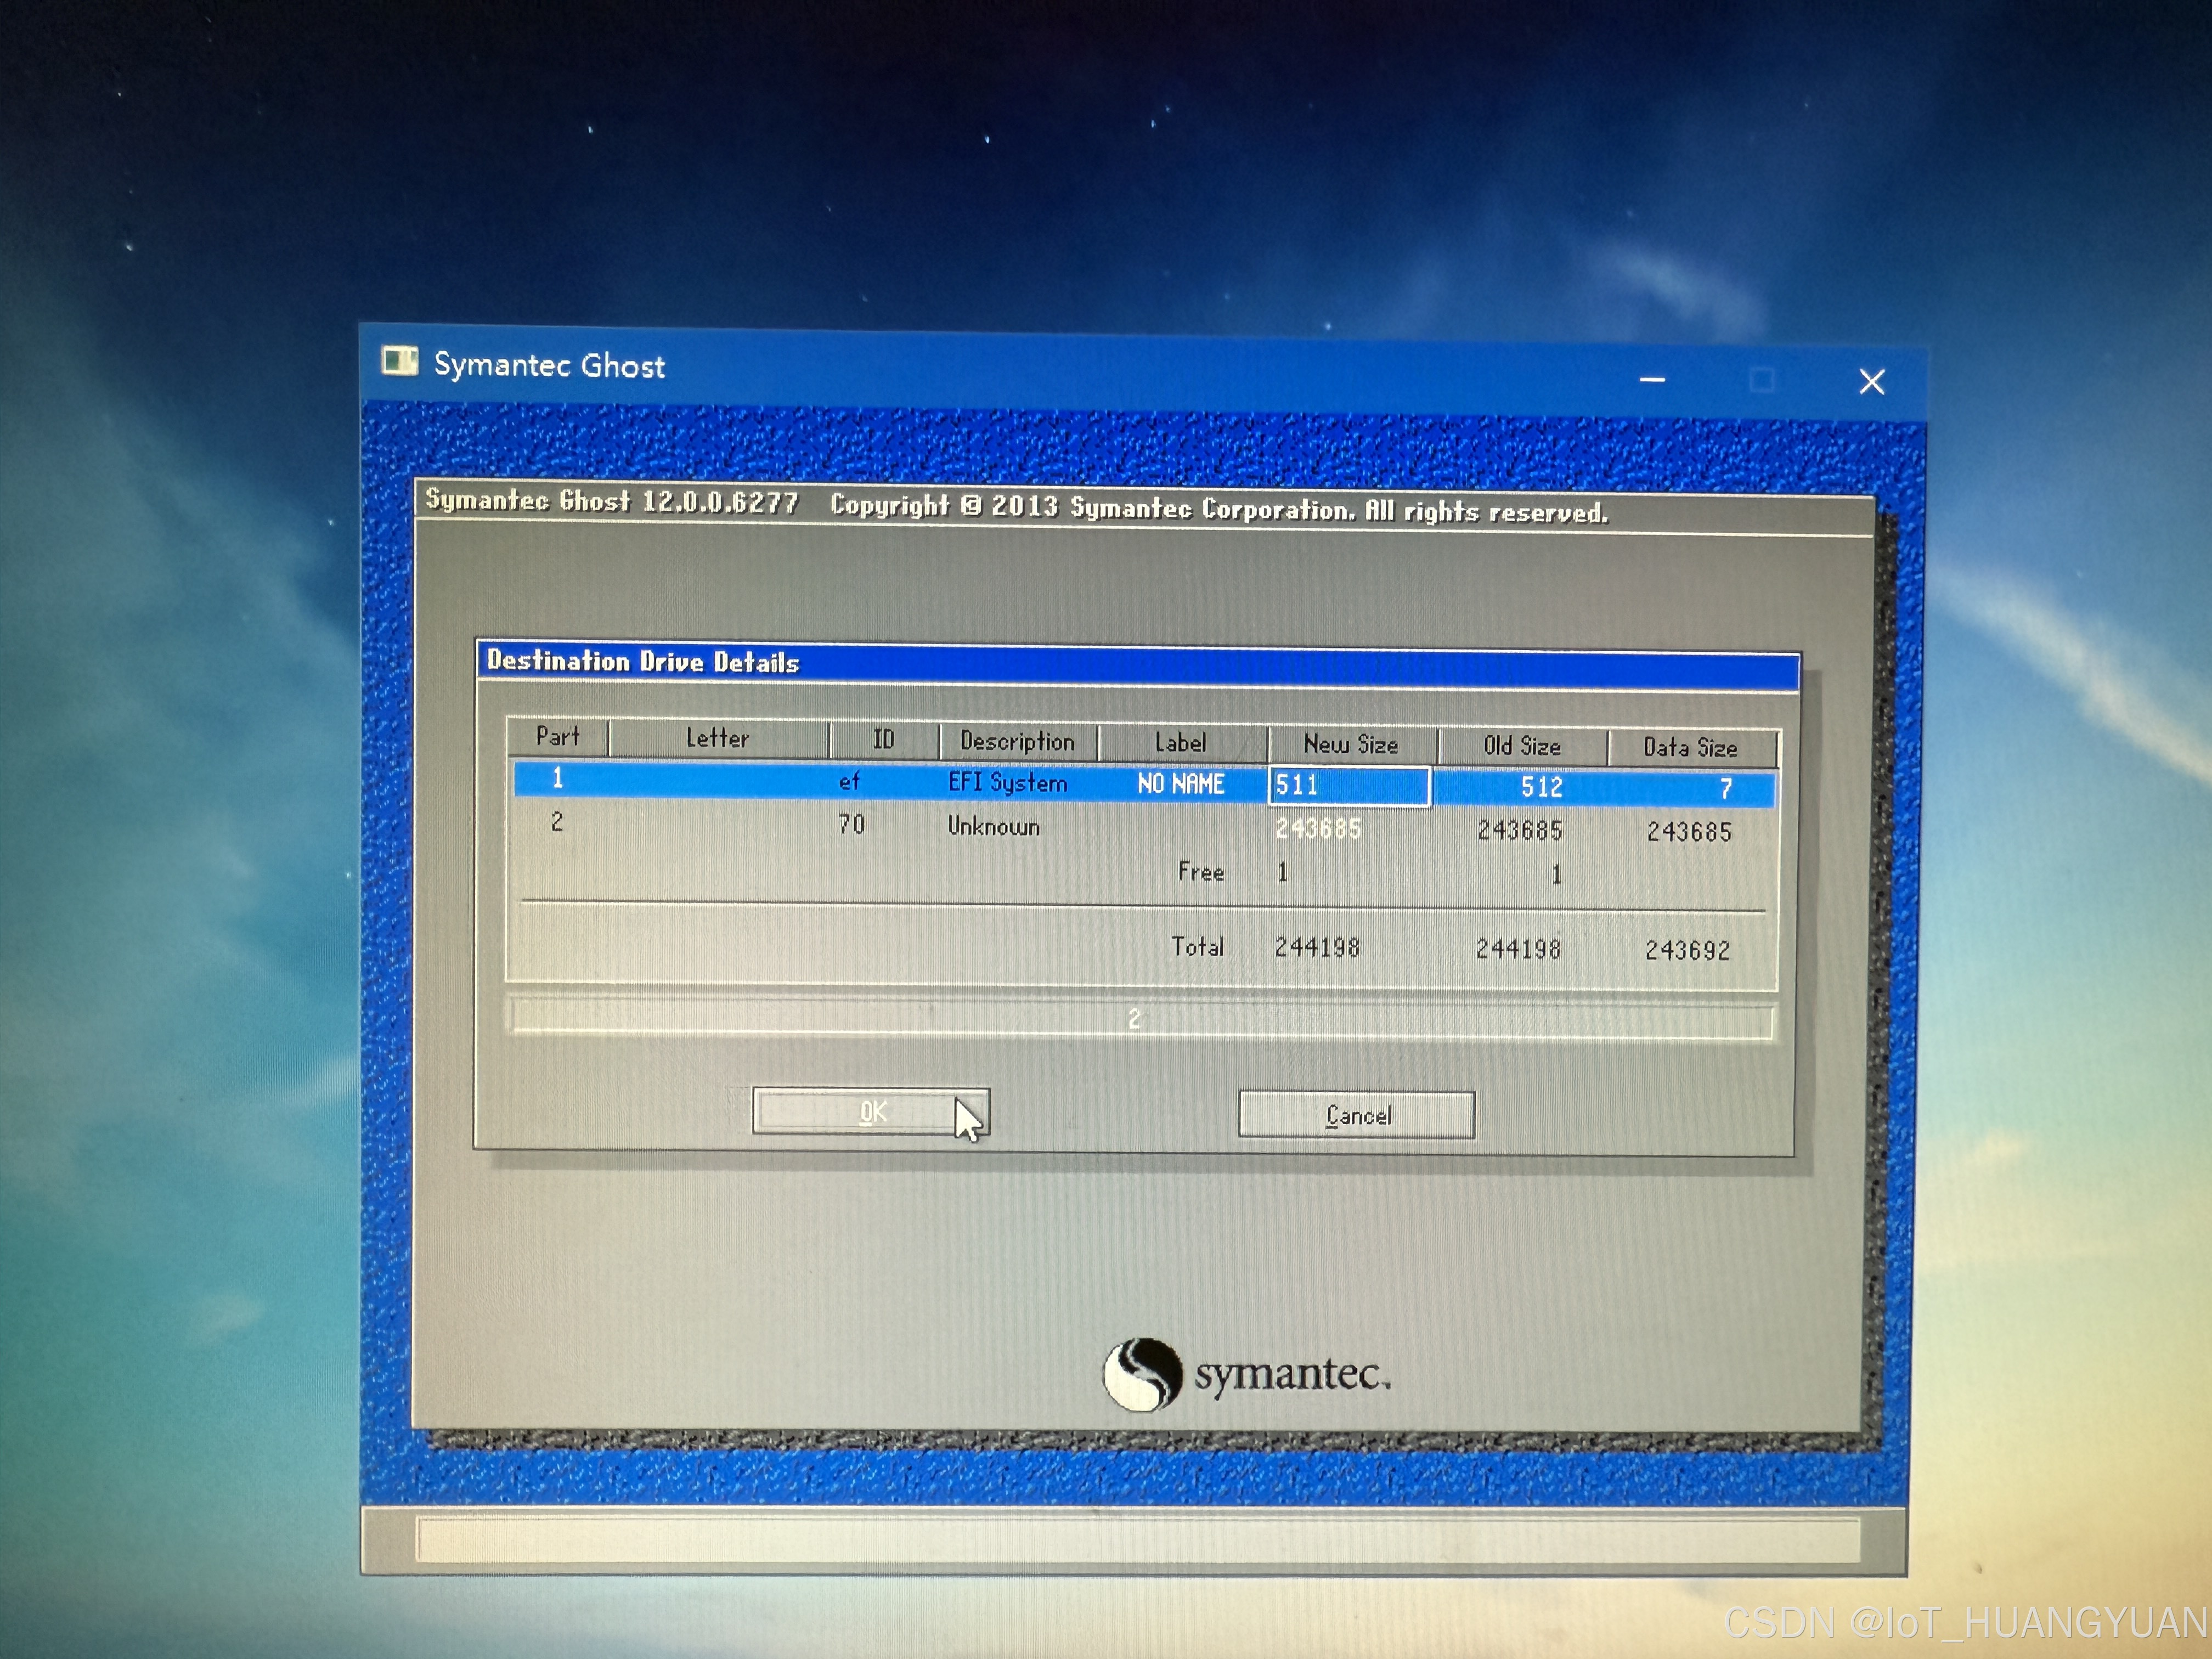Click ID value ef in row 1
This screenshot has width=2212, height=1659.
pos(849,781)
